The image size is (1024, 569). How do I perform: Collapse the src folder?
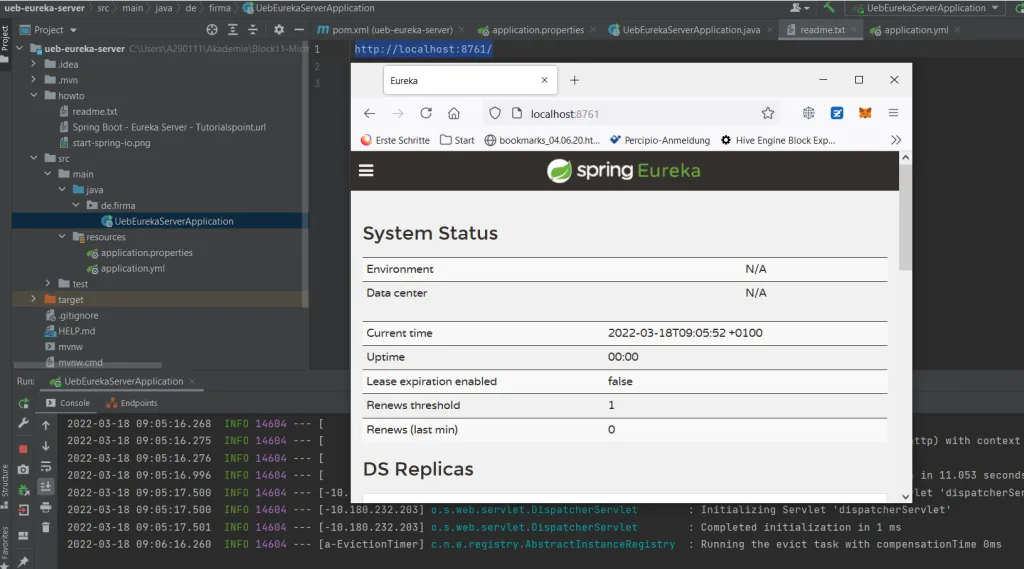[33, 158]
